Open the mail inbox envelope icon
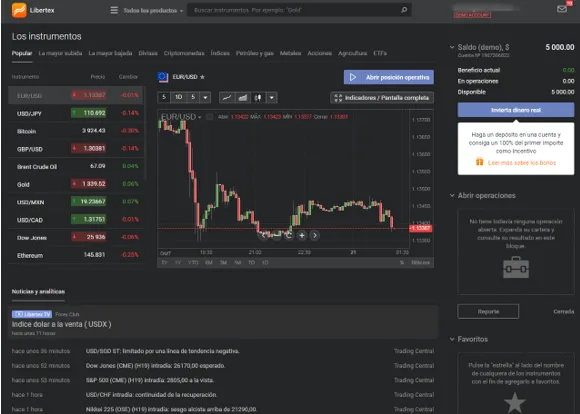 (562, 9)
